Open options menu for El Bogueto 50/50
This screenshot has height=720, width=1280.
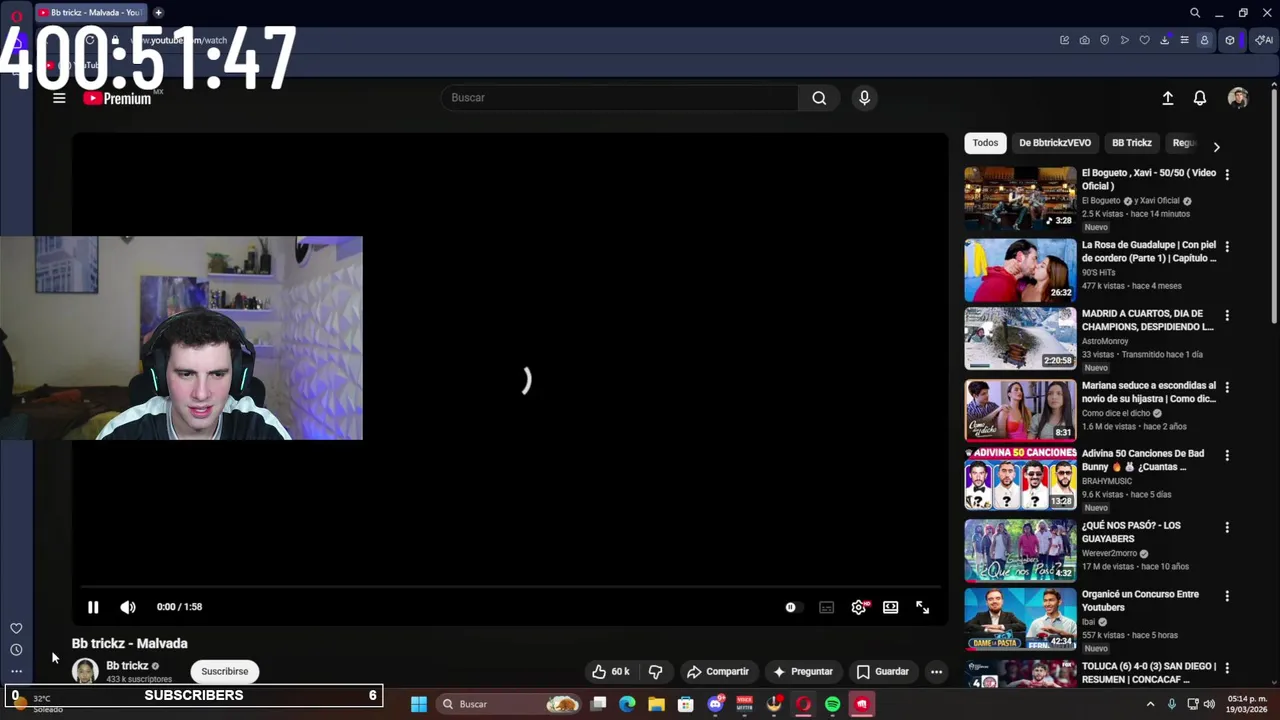[1227, 174]
